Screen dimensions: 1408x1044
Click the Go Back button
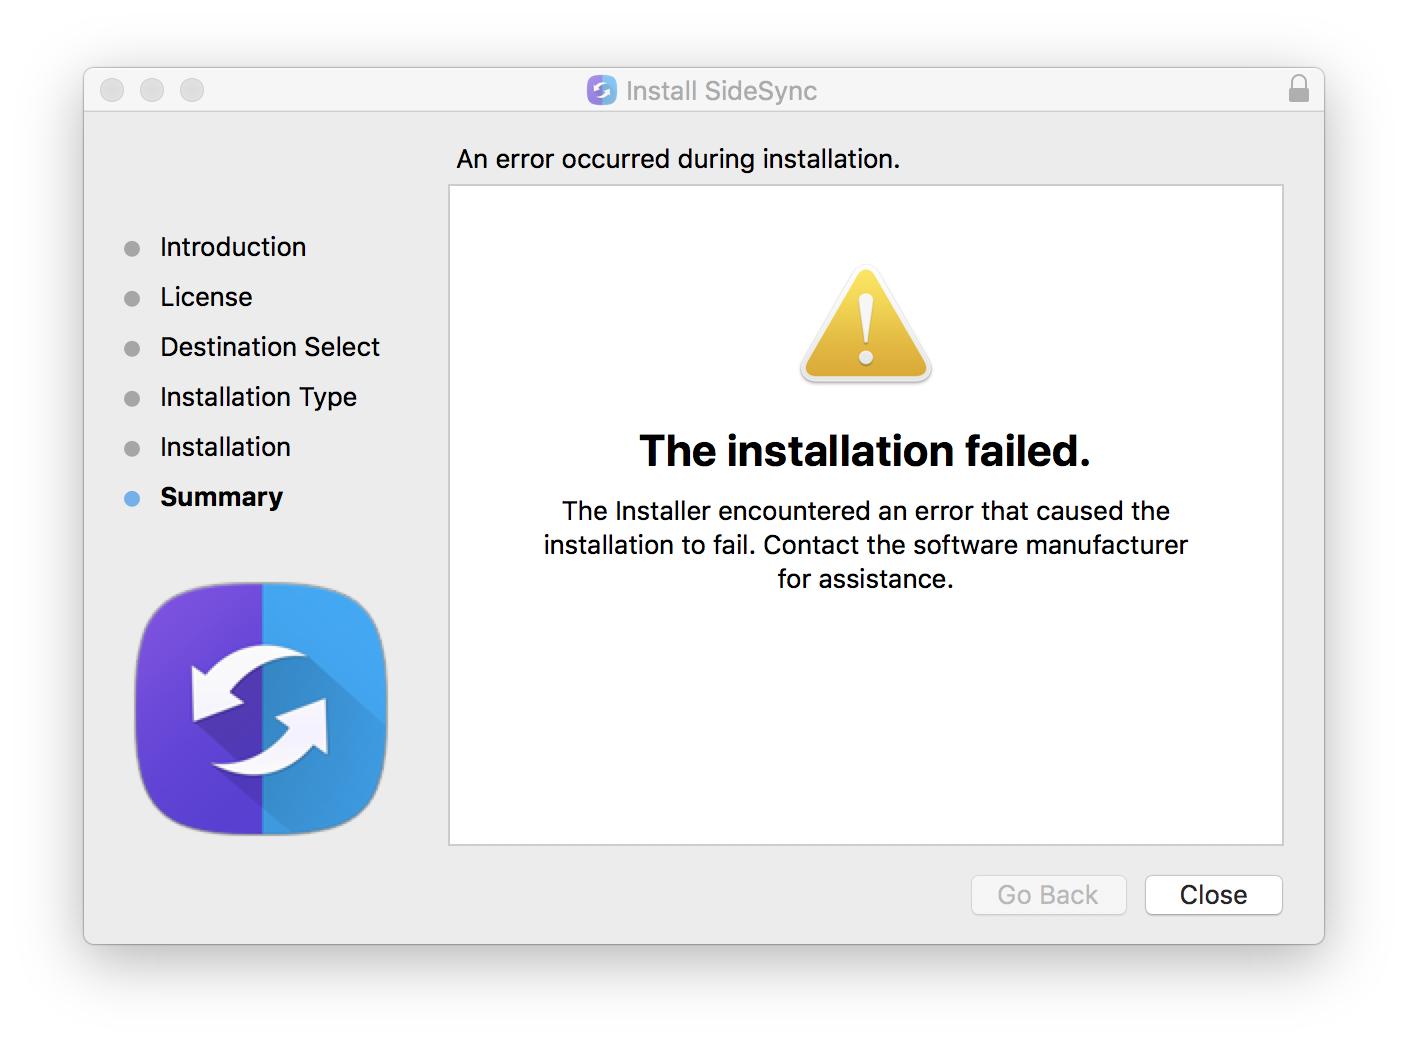pyautogui.click(x=1048, y=895)
